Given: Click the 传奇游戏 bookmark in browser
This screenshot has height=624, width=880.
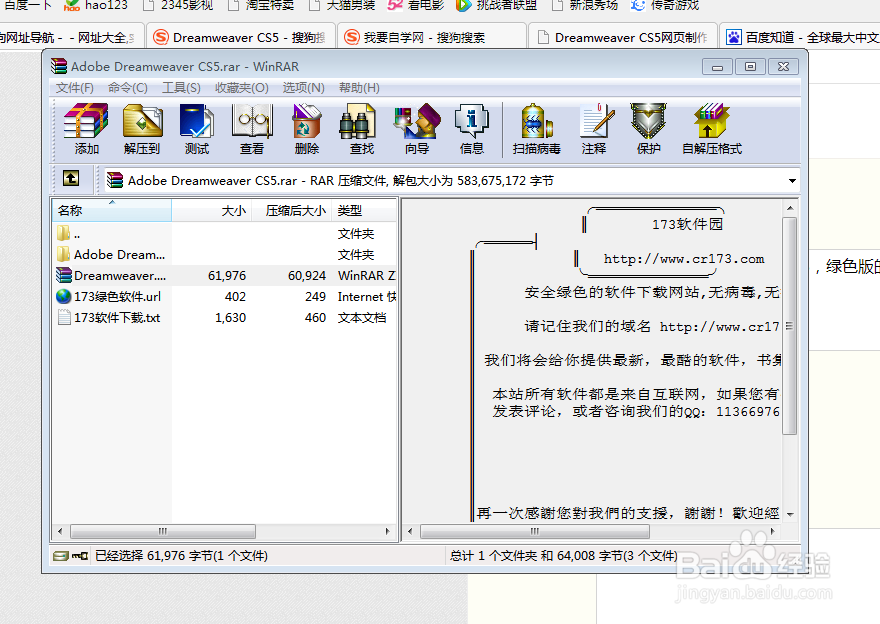Looking at the screenshot, I should click(x=666, y=6).
